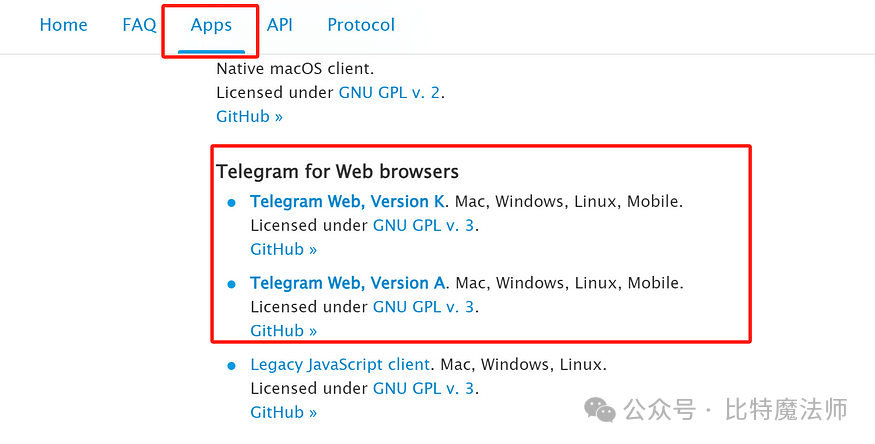875x444 pixels.
Task: Click the Telegram for Web browsers heading
Action: [338, 172]
